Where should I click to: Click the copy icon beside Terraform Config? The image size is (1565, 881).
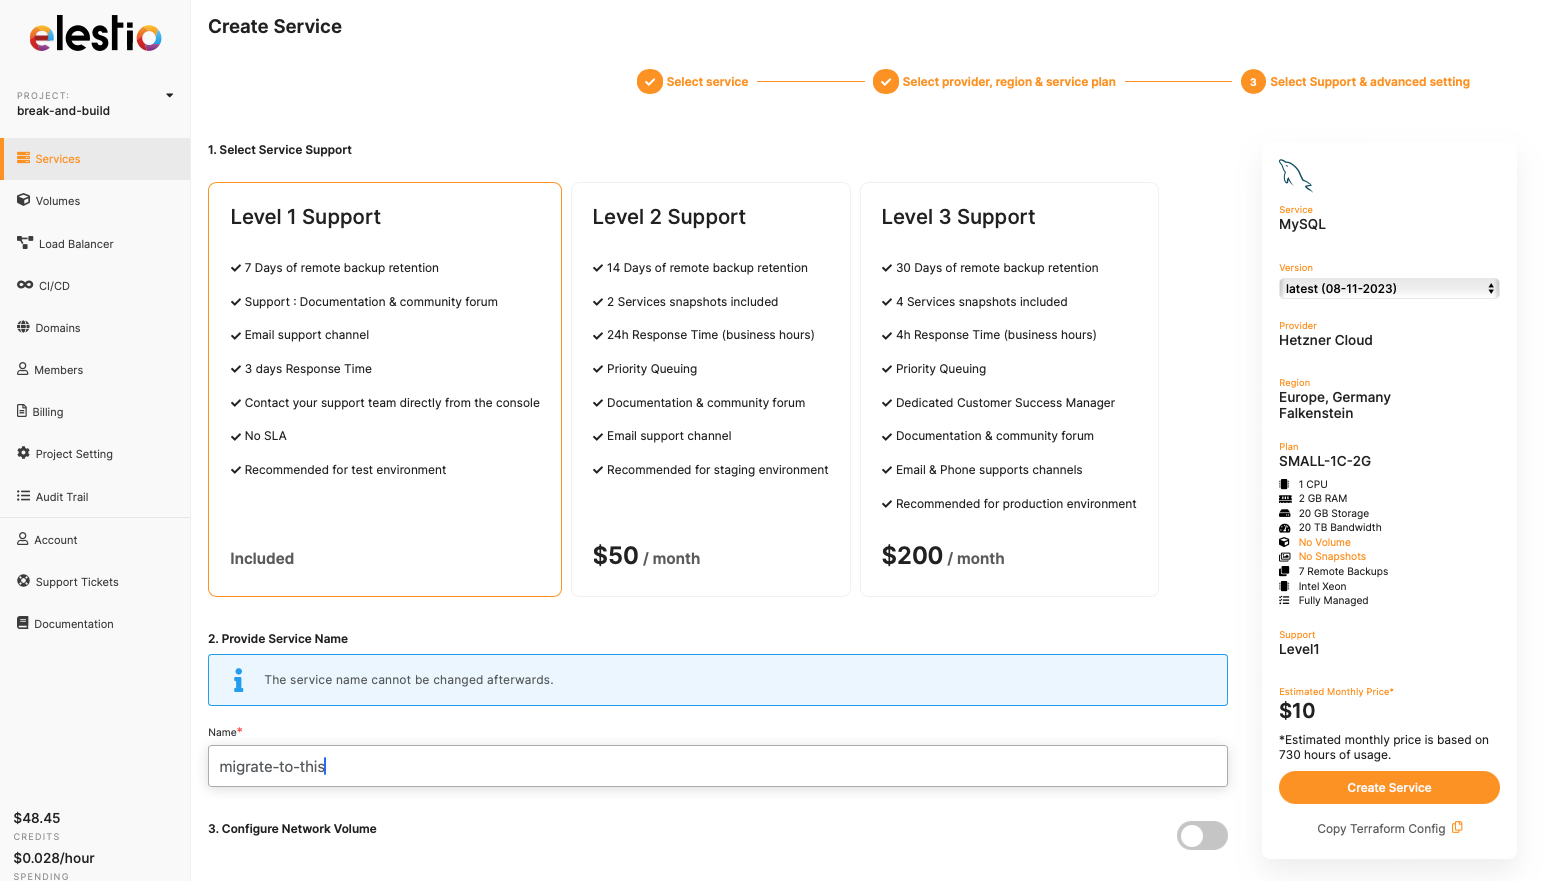tap(1457, 827)
